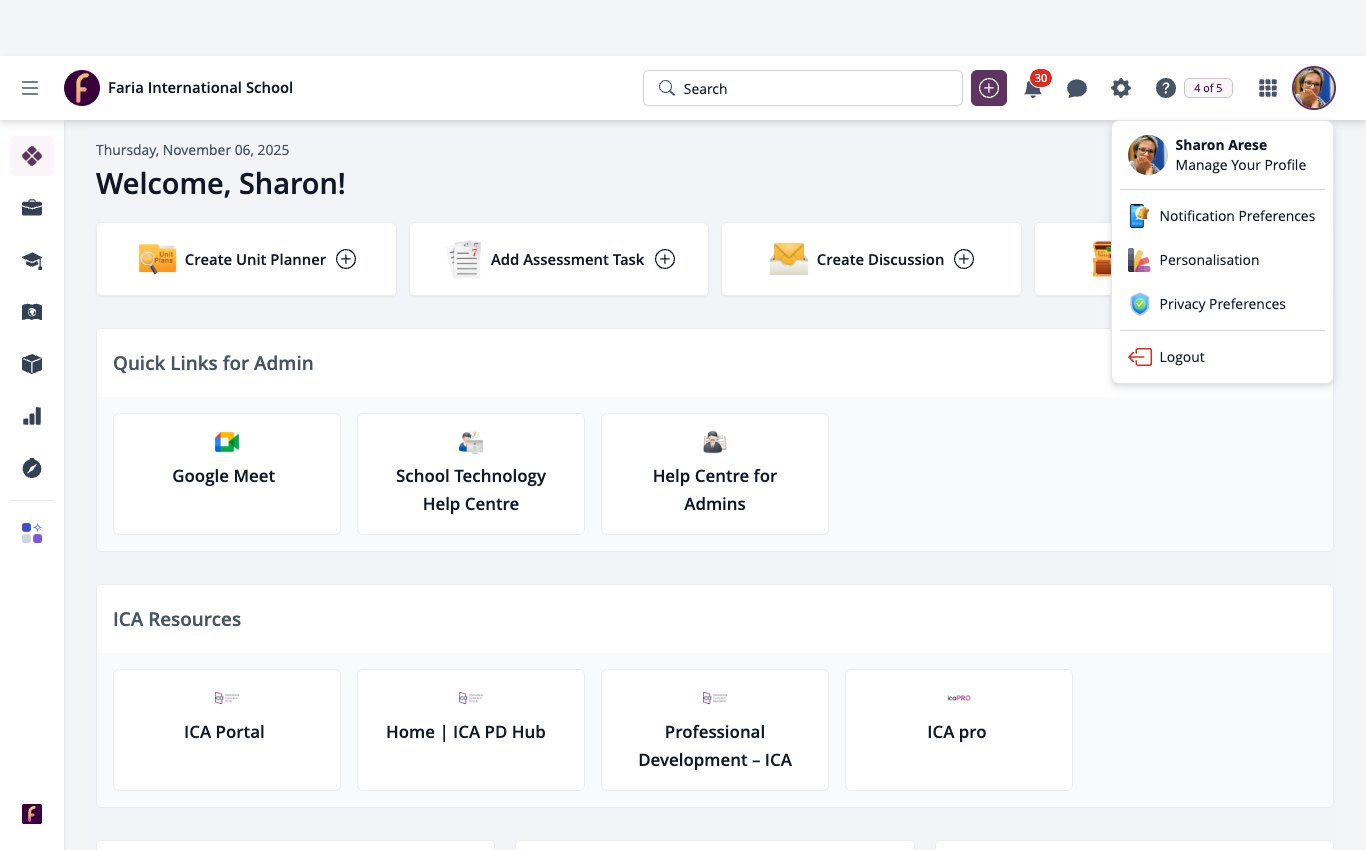Open notifications bell with 30 badge
This screenshot has width=1366, height=850.
(1034, 87)
